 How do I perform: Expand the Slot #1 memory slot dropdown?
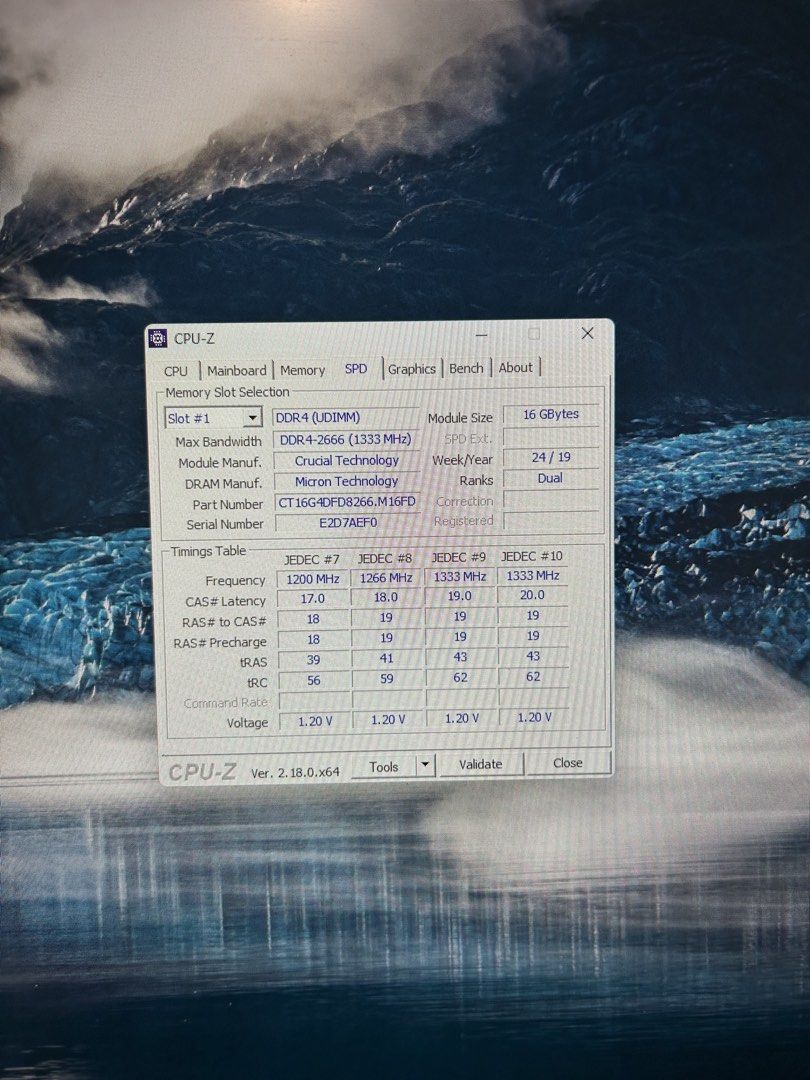(253, 418)
